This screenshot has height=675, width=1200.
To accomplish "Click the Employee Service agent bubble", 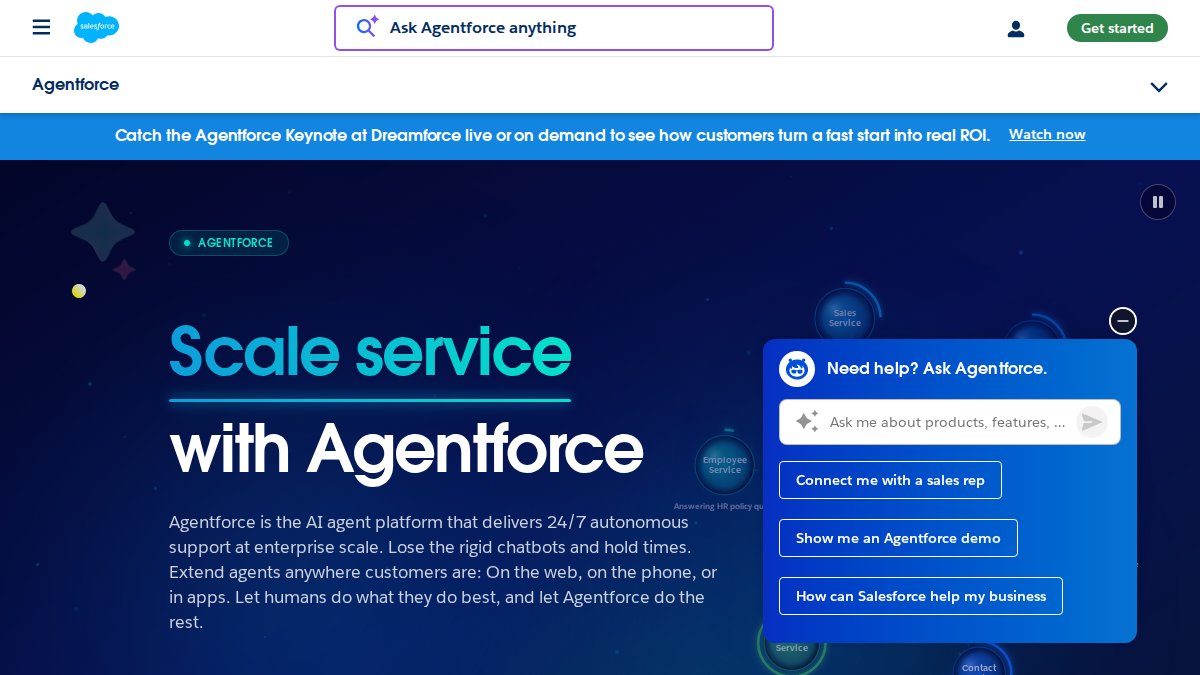I will pyautogui.click(x=725, y=465).
